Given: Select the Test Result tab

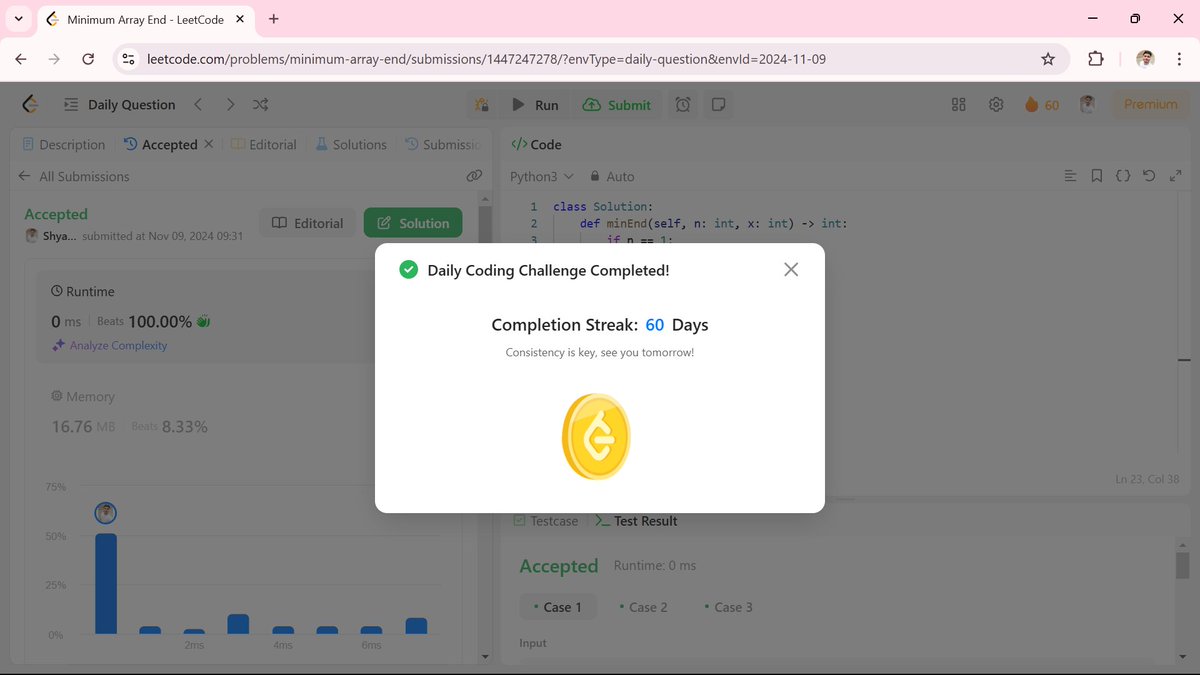Looking at the screenshot, I should 636,521.
